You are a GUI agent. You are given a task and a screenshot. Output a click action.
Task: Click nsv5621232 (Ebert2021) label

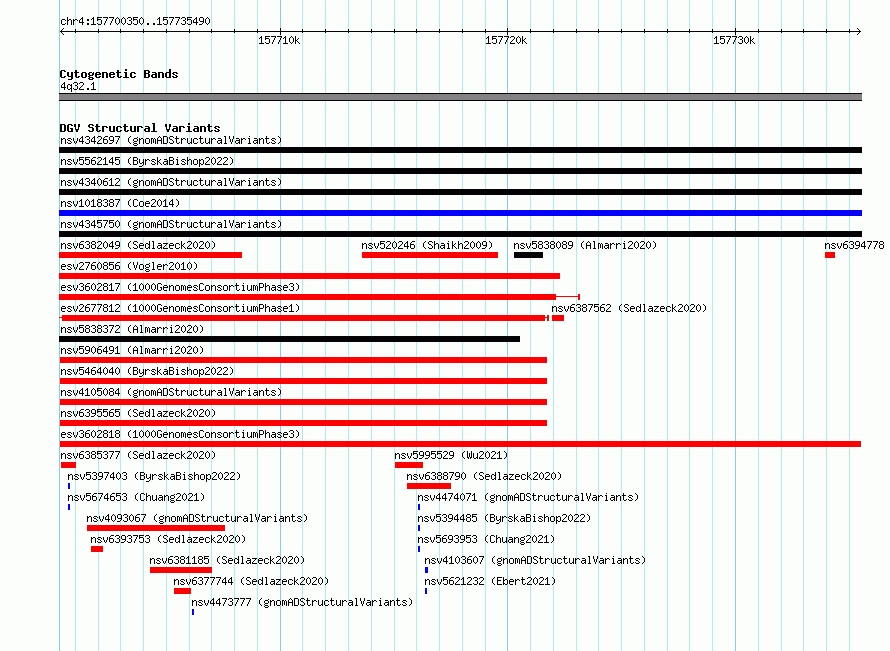click(490, 581)
